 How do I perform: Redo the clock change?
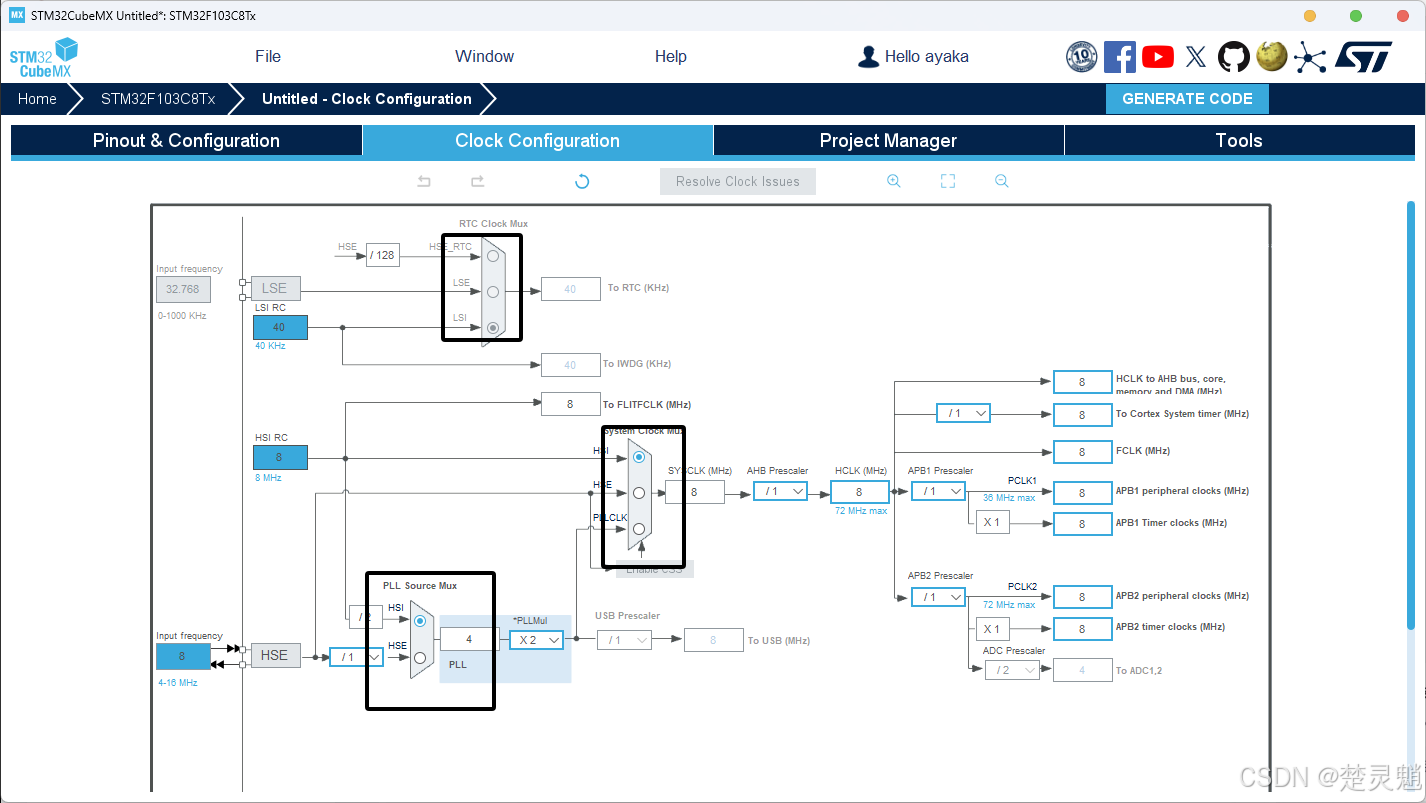point(478,181)
